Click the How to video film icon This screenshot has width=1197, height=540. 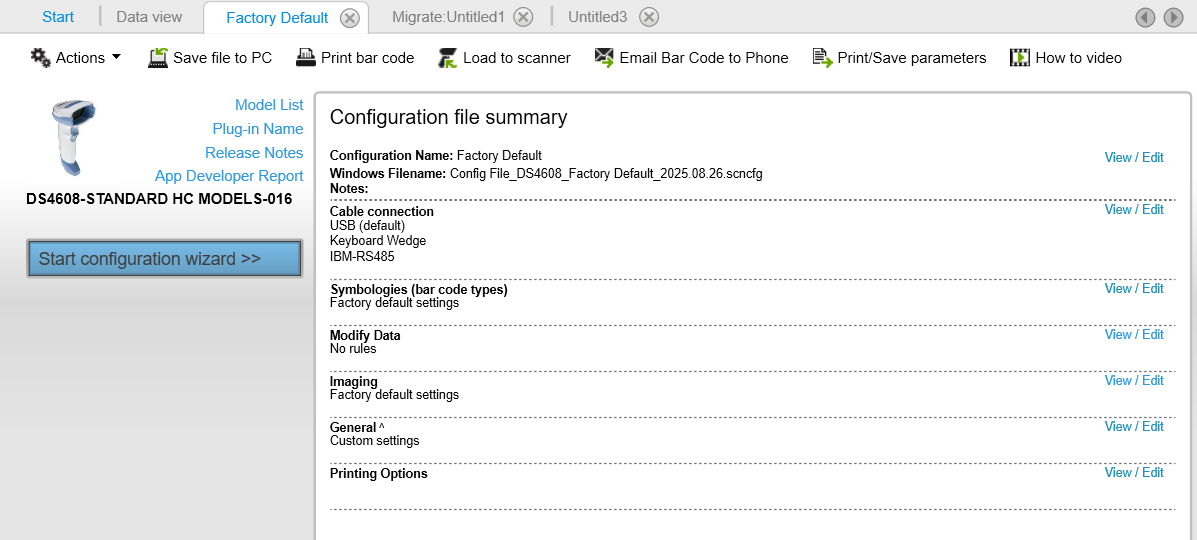[1020, 58]
